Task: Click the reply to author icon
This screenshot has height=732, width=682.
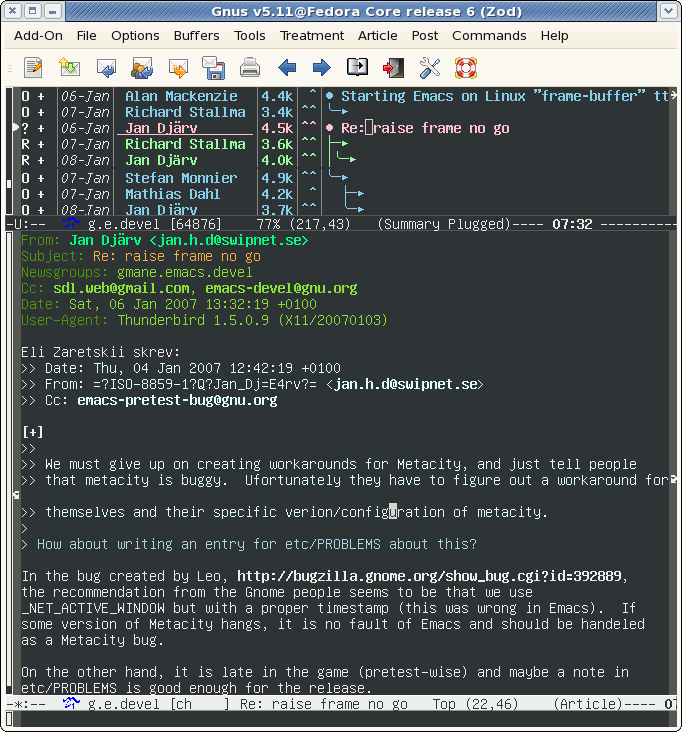Action: [106, 68]
